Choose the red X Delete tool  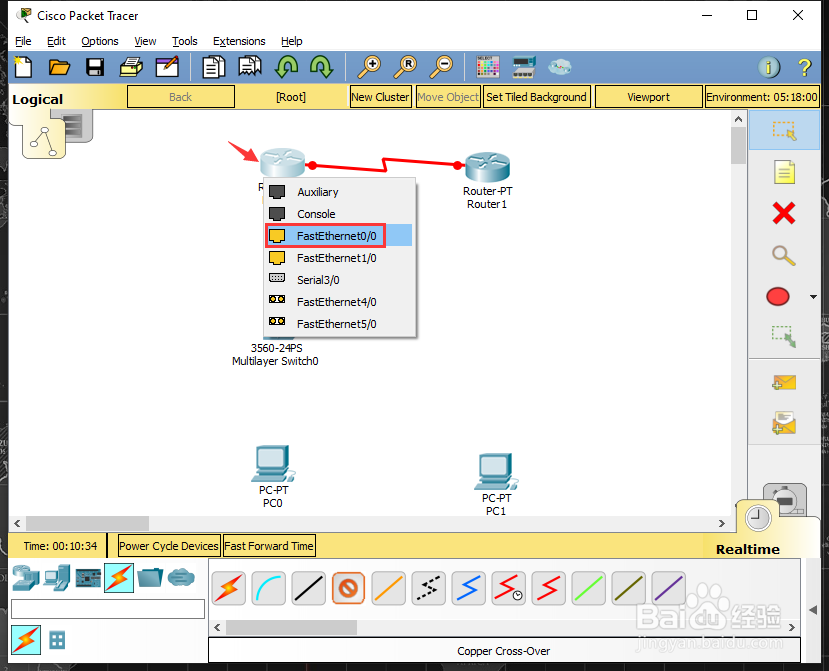coord(784,214)
